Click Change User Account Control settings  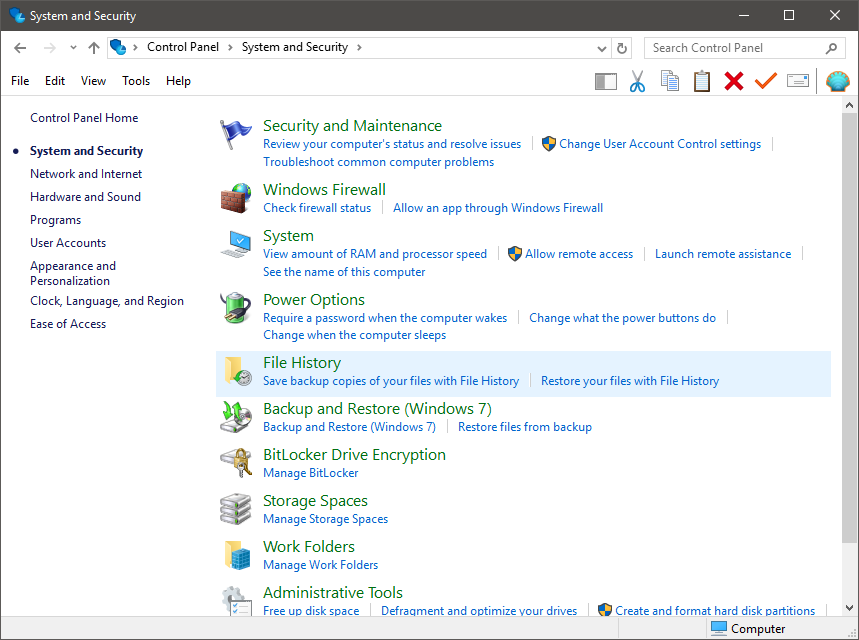pyautogui.click(x=660, y=144)
